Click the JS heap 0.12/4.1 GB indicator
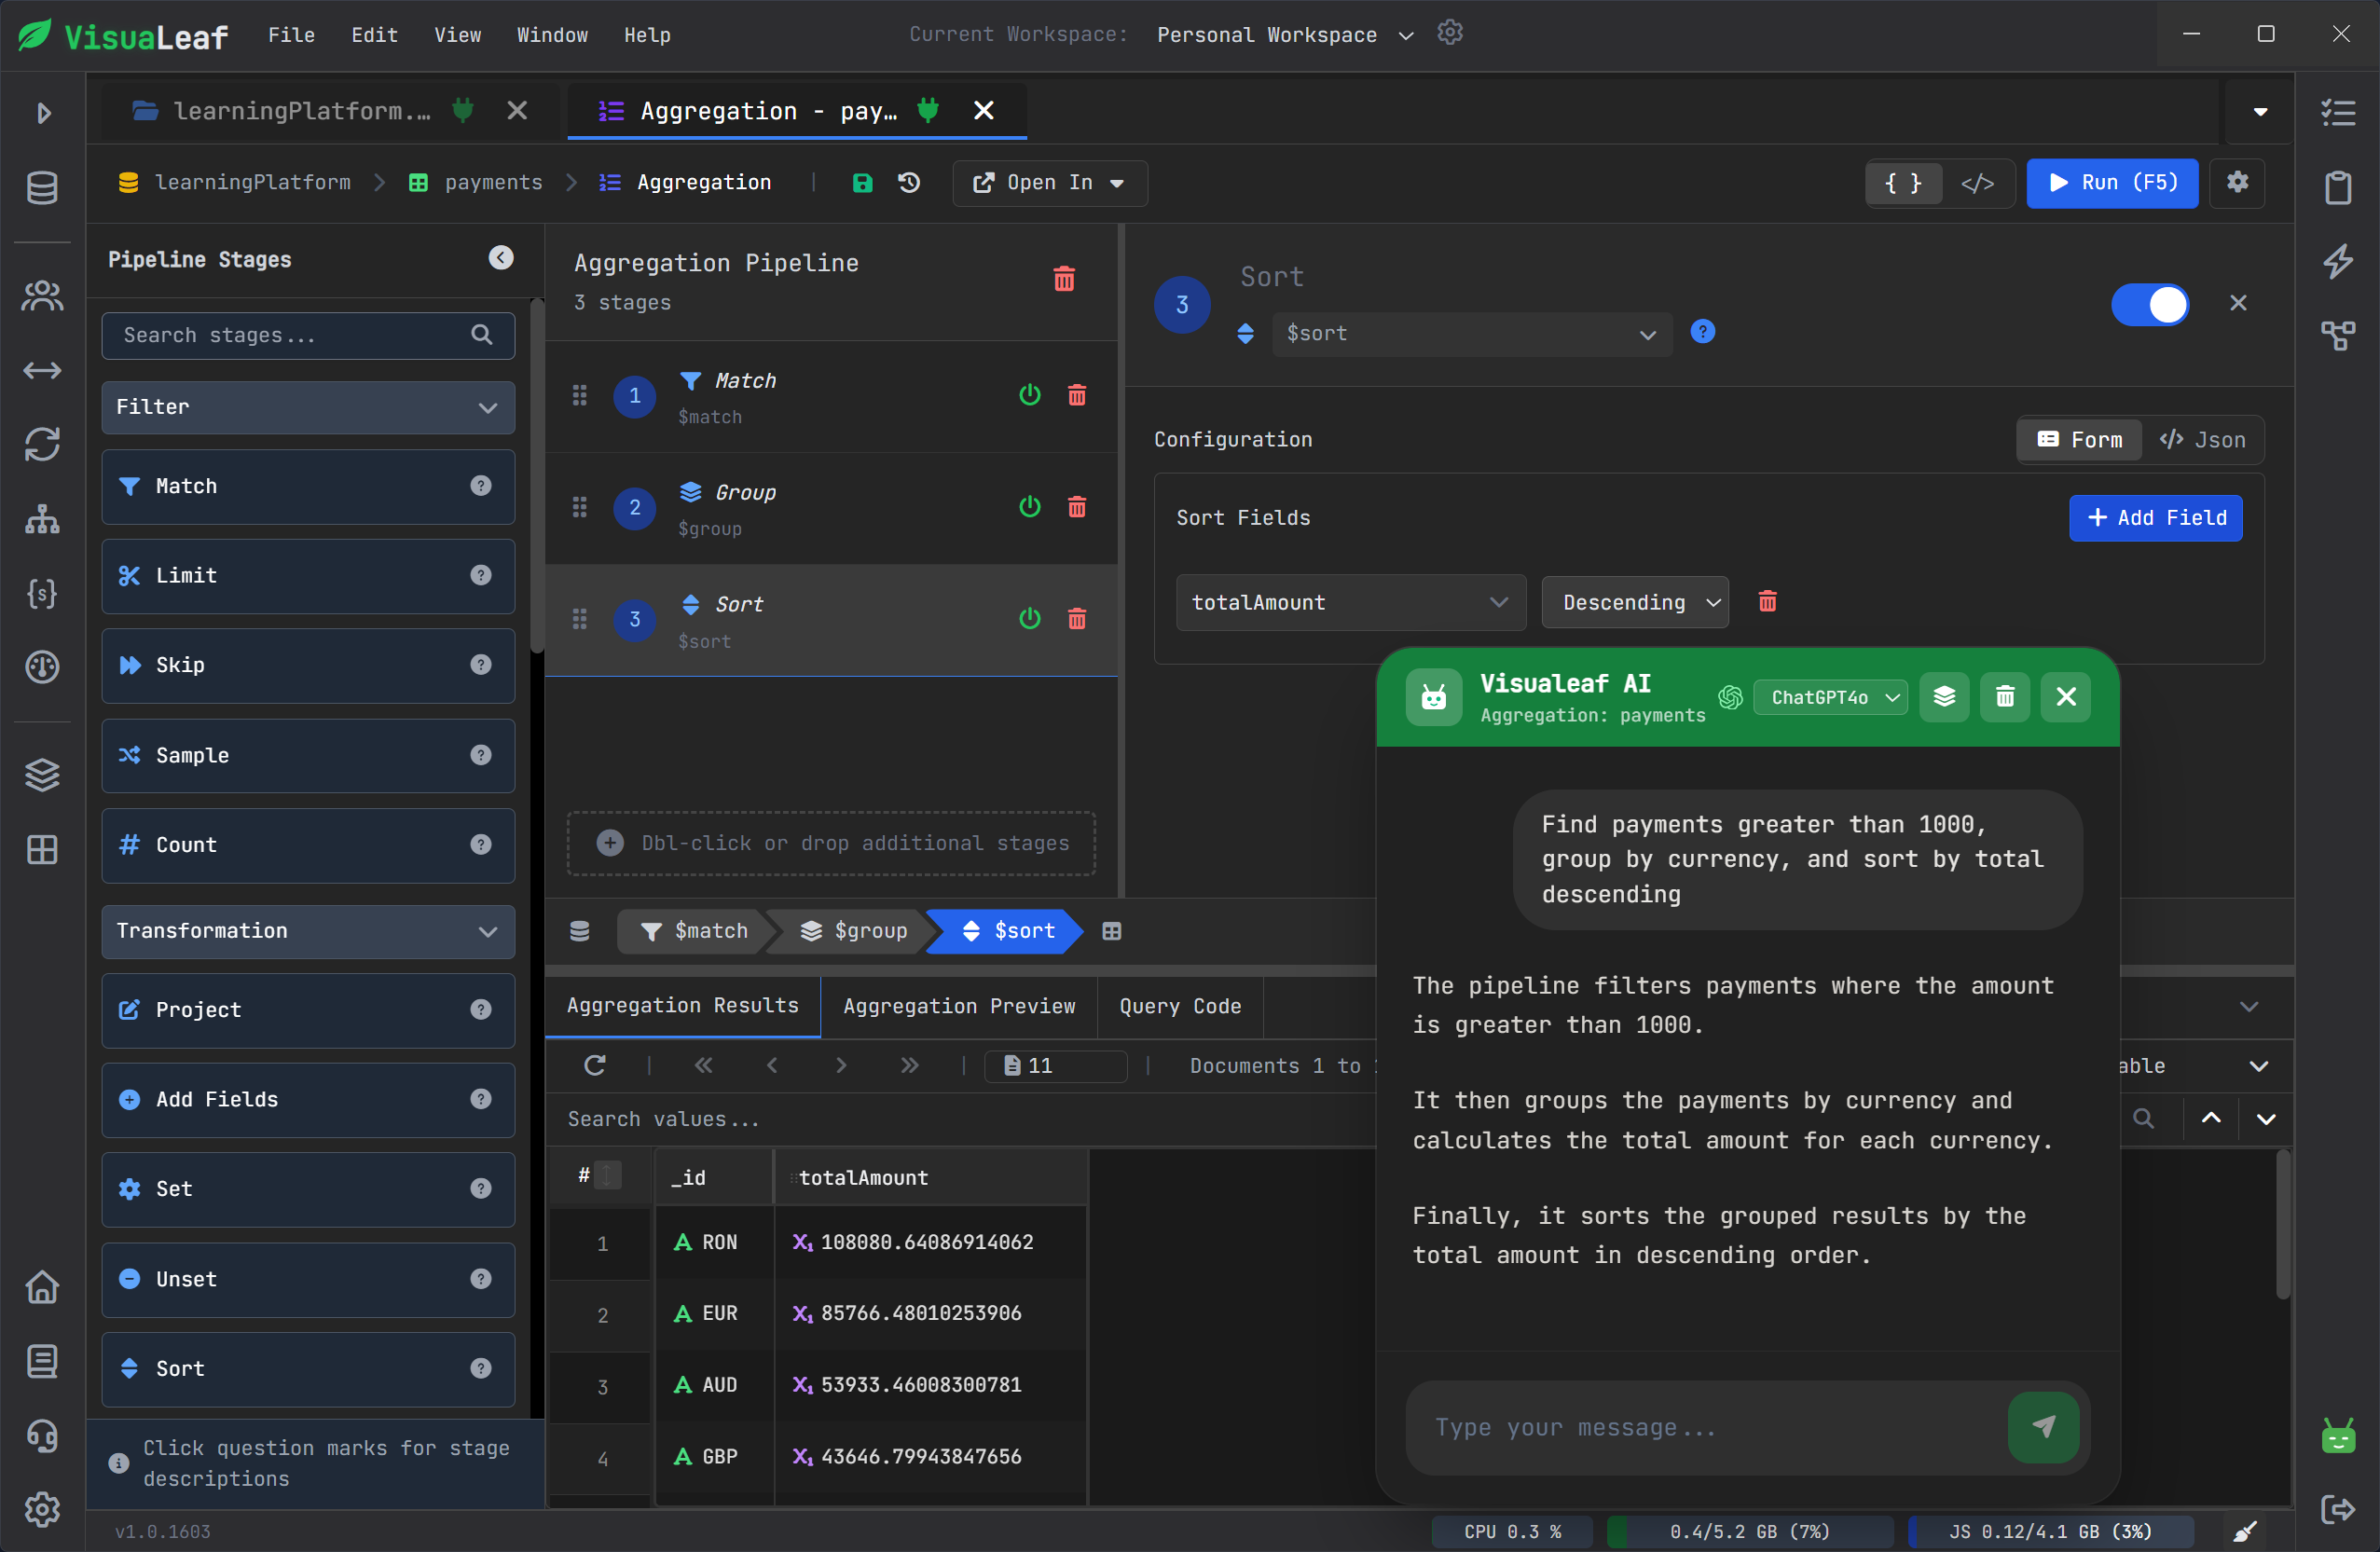Viewport: 2380px width, 1552px height. (x=2050, y=1531)
